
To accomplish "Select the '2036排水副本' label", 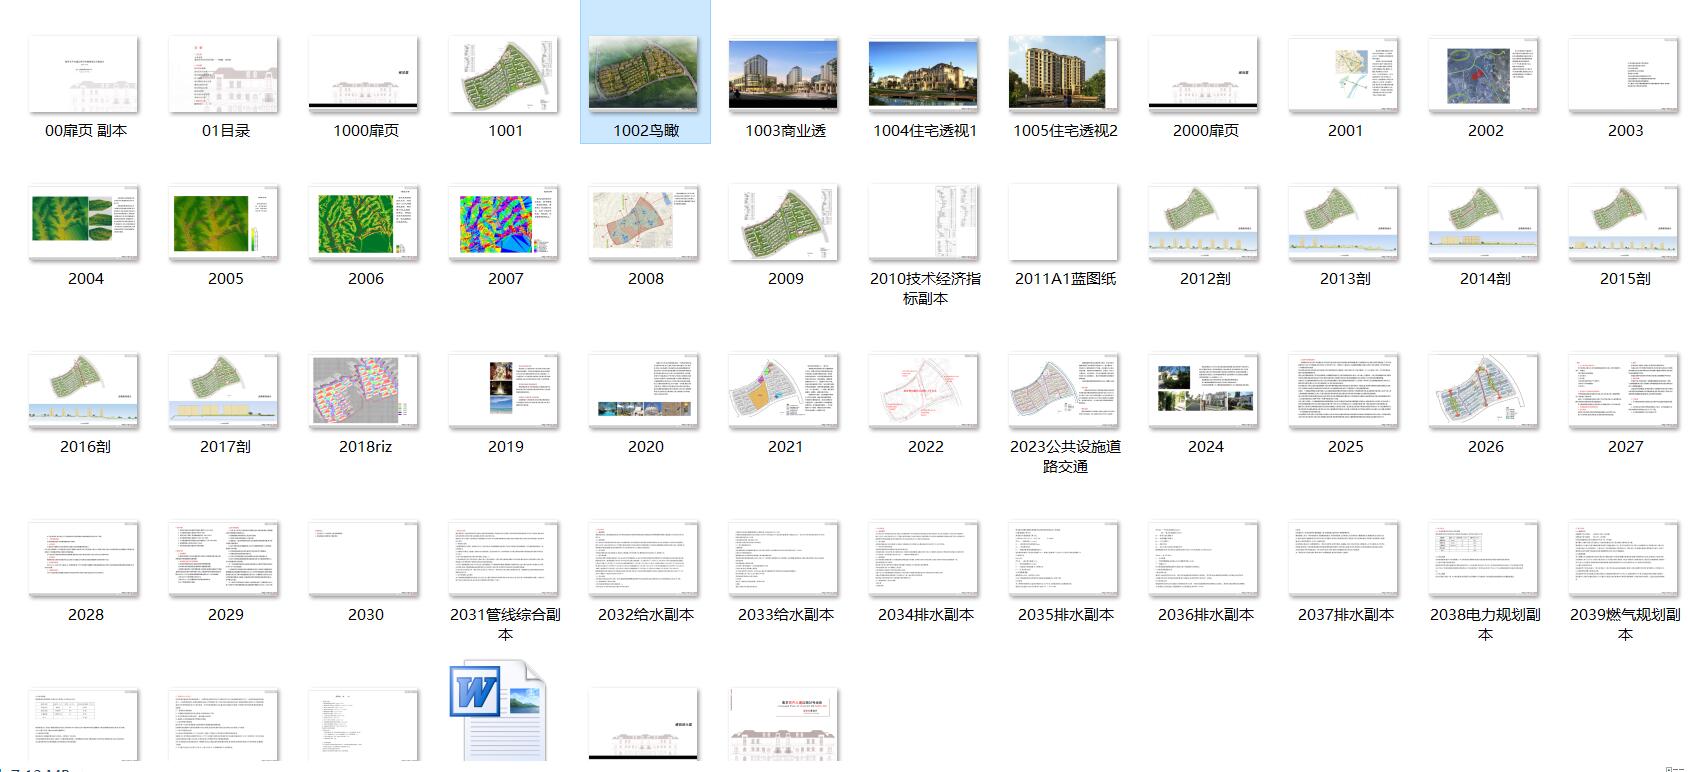I will point(1205,614).
